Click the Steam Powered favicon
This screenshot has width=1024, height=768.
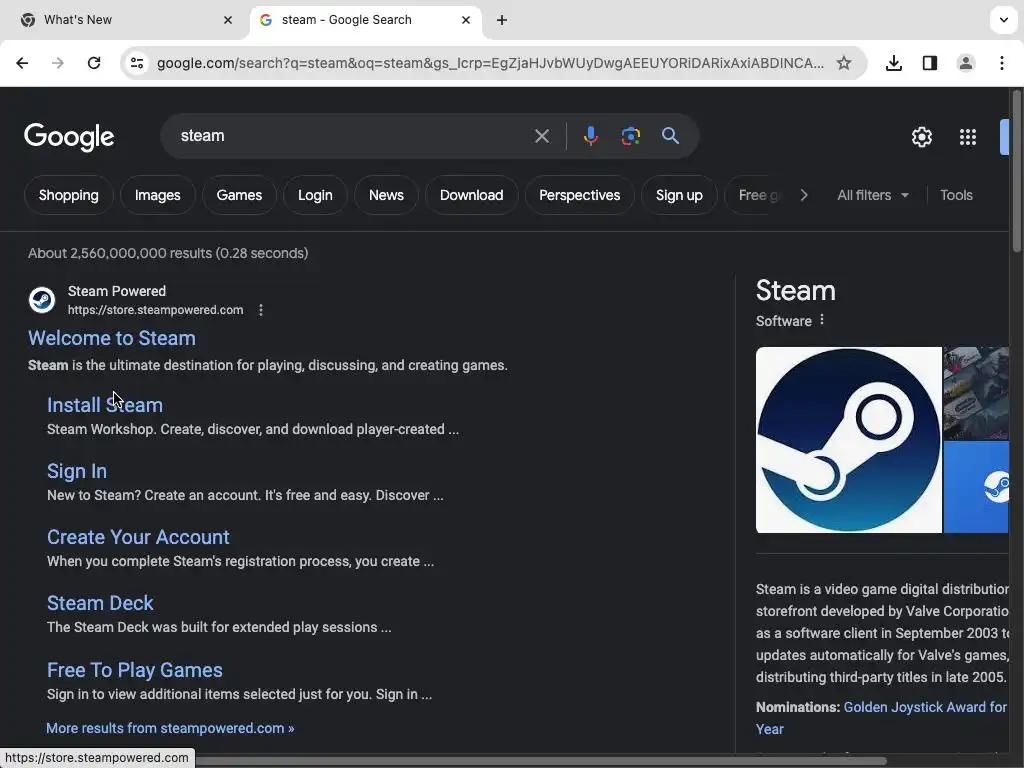[42, 300]
